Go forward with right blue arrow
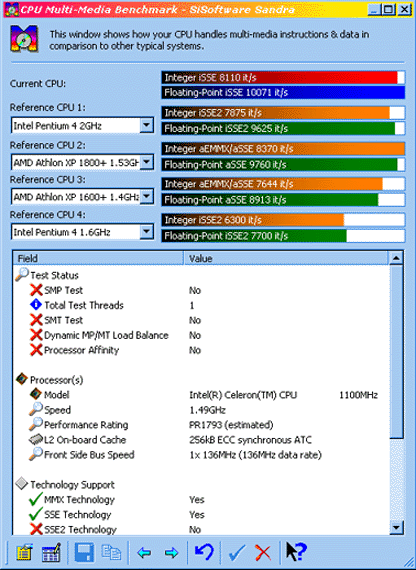 [171, 553]
